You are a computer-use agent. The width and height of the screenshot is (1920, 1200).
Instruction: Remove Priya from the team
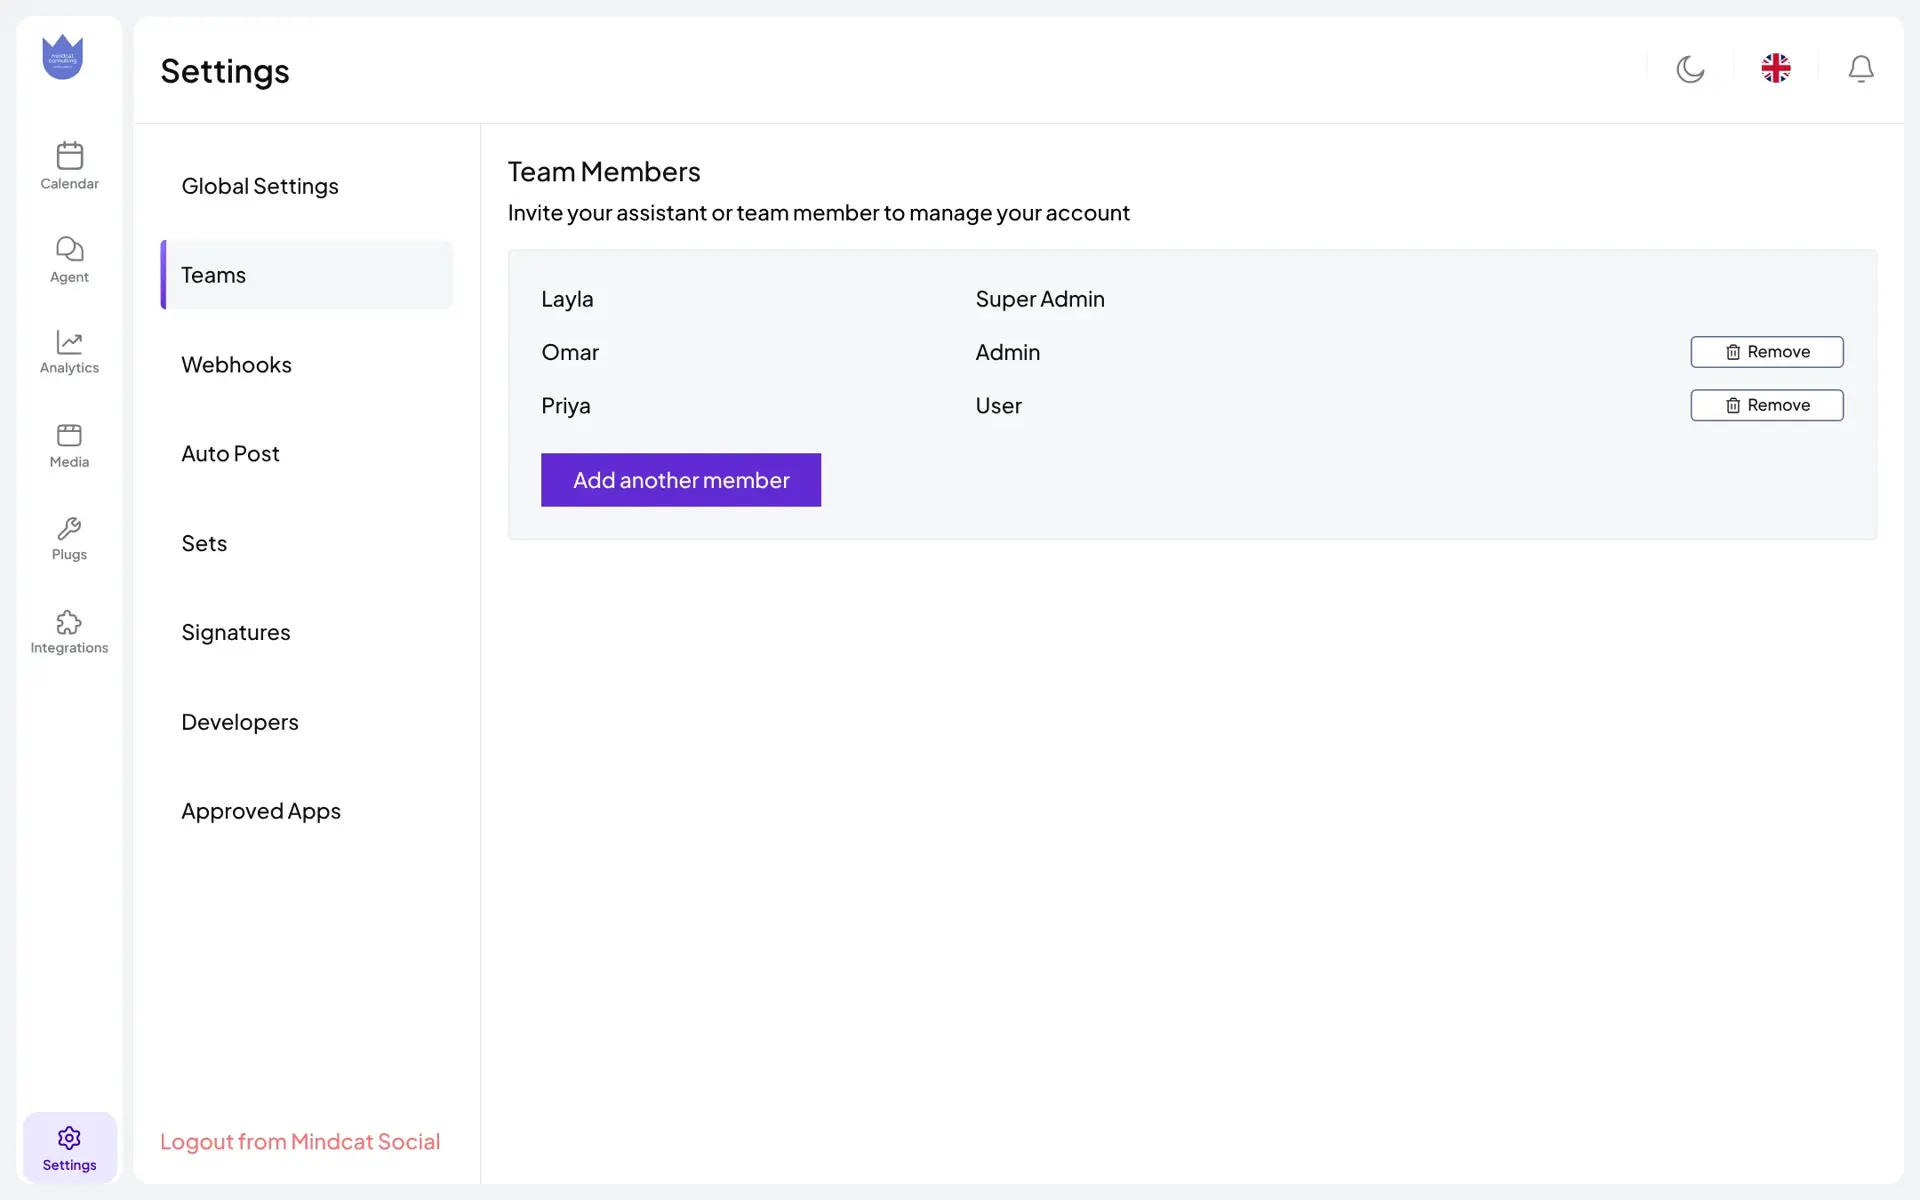coord(1767,405)
